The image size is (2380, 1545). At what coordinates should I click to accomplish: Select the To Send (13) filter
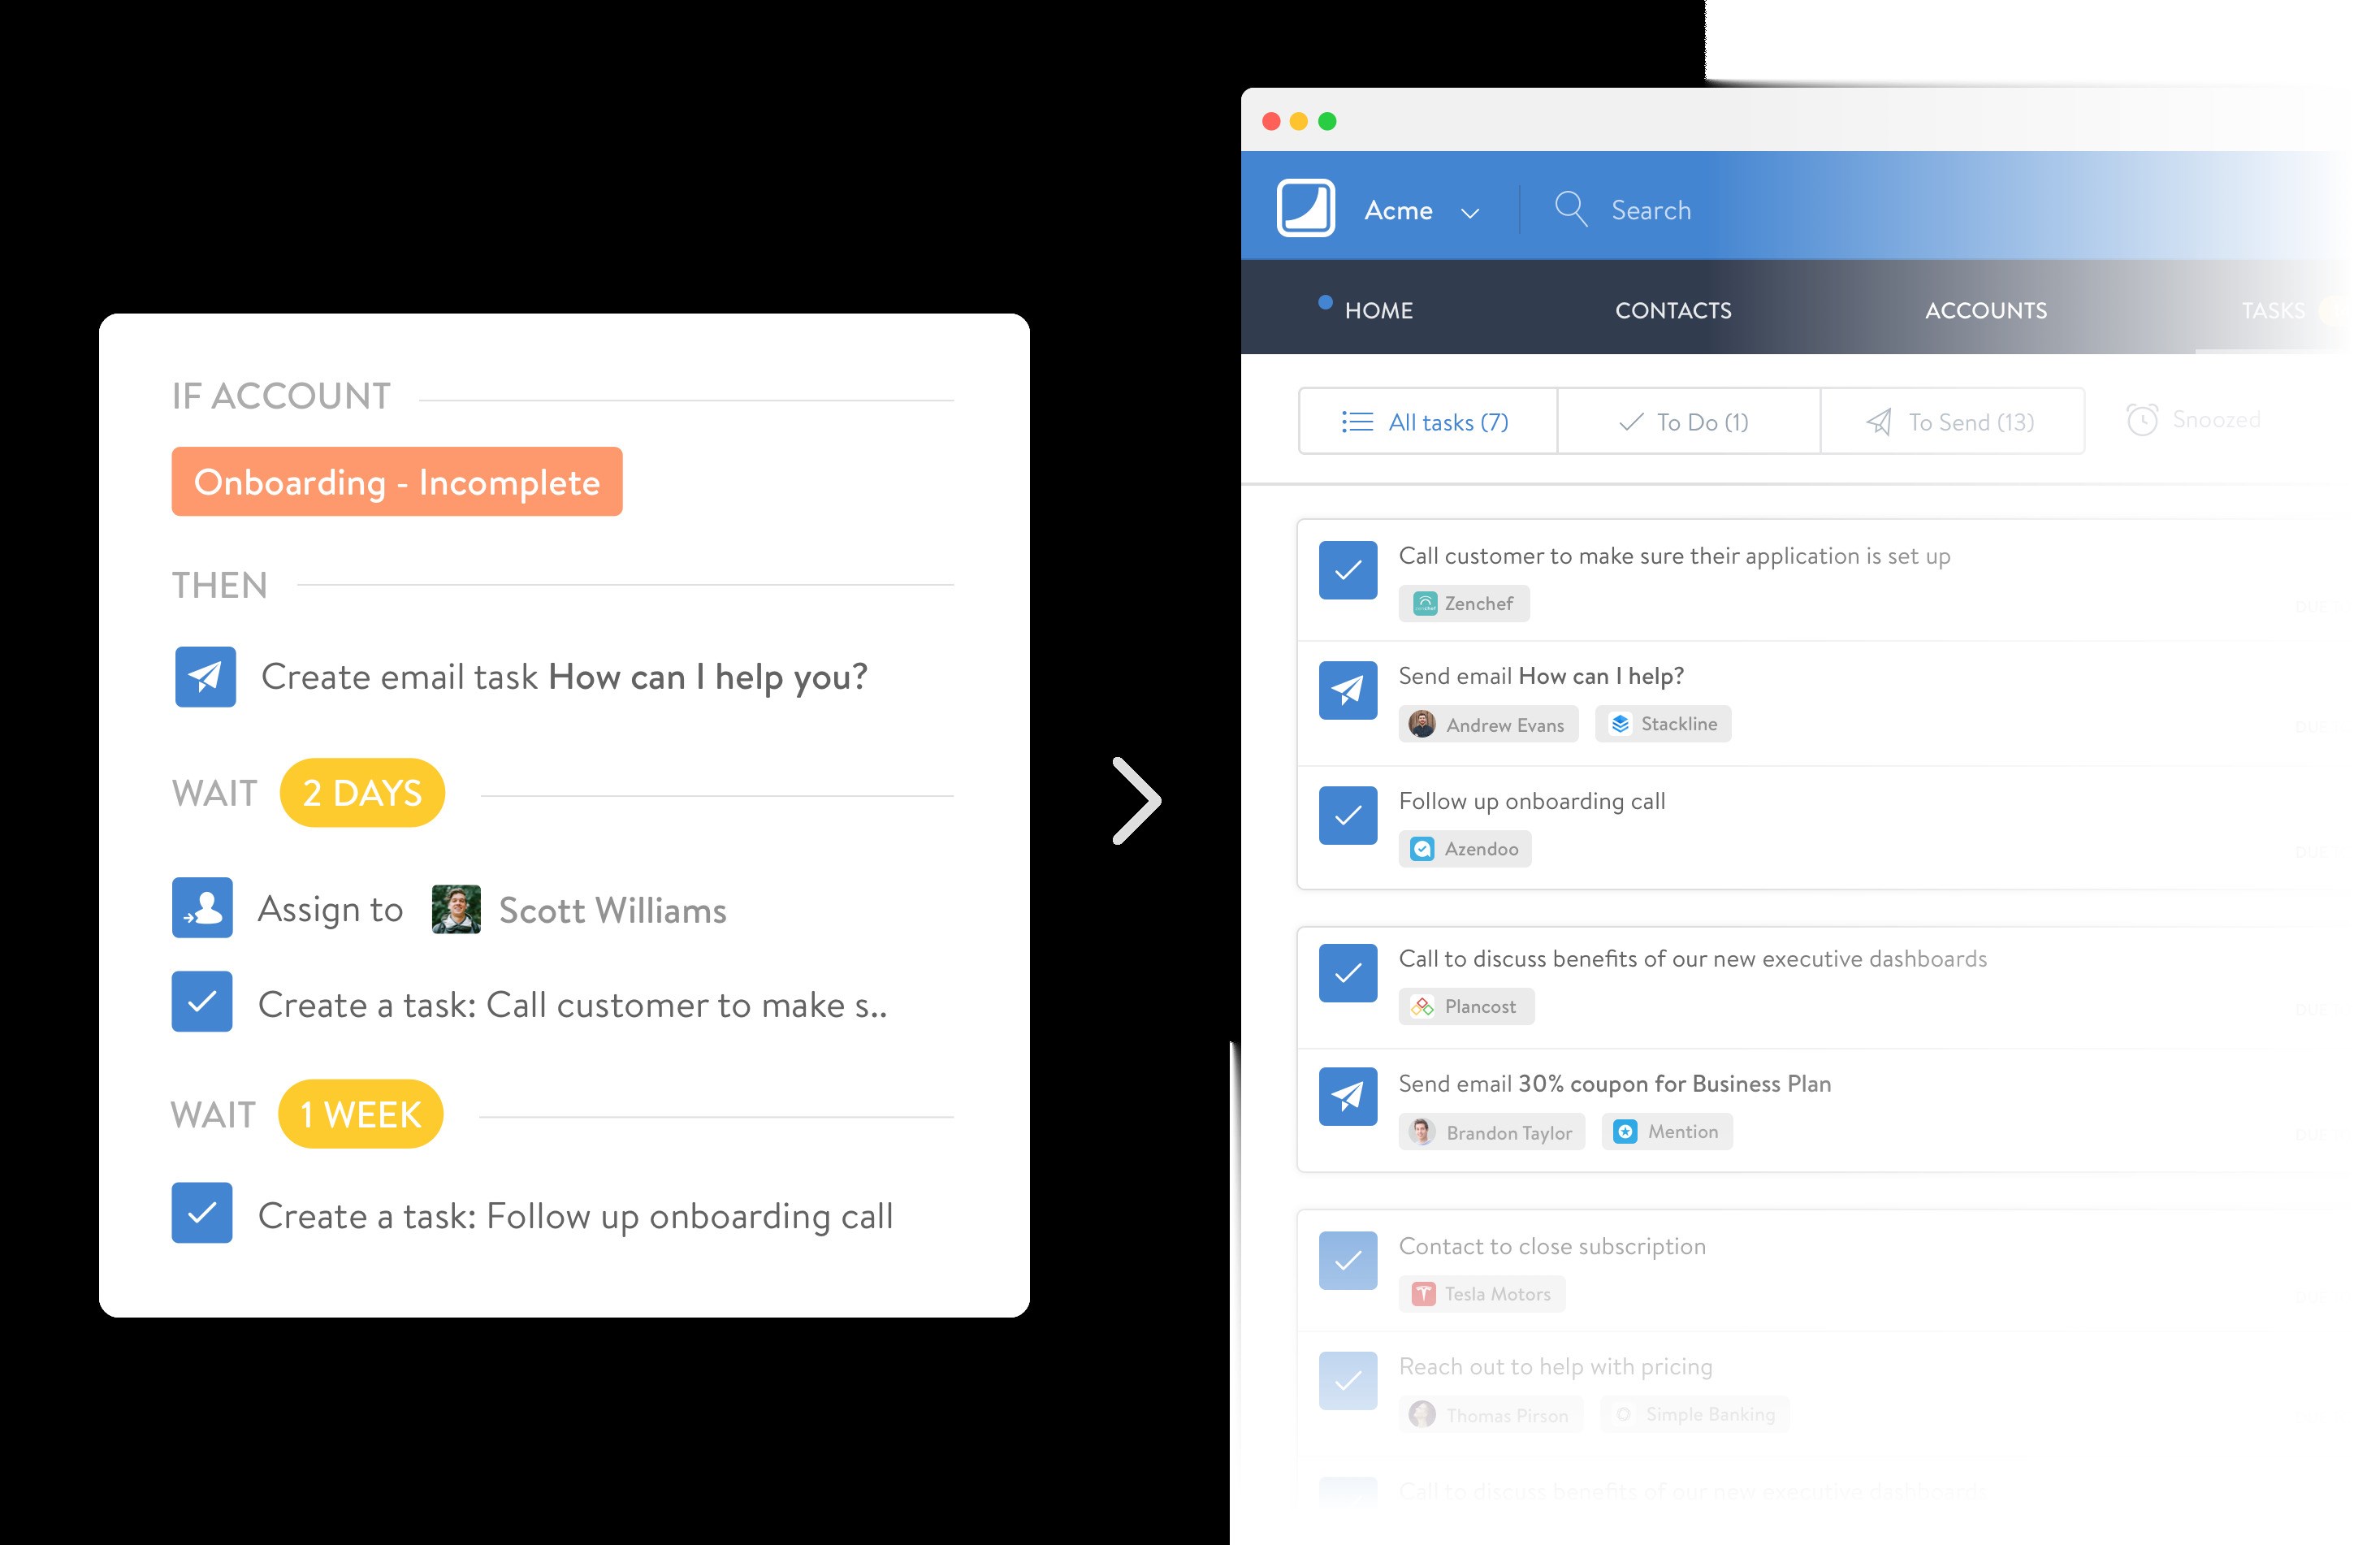pyautogui.click(x=1952, y=421)
